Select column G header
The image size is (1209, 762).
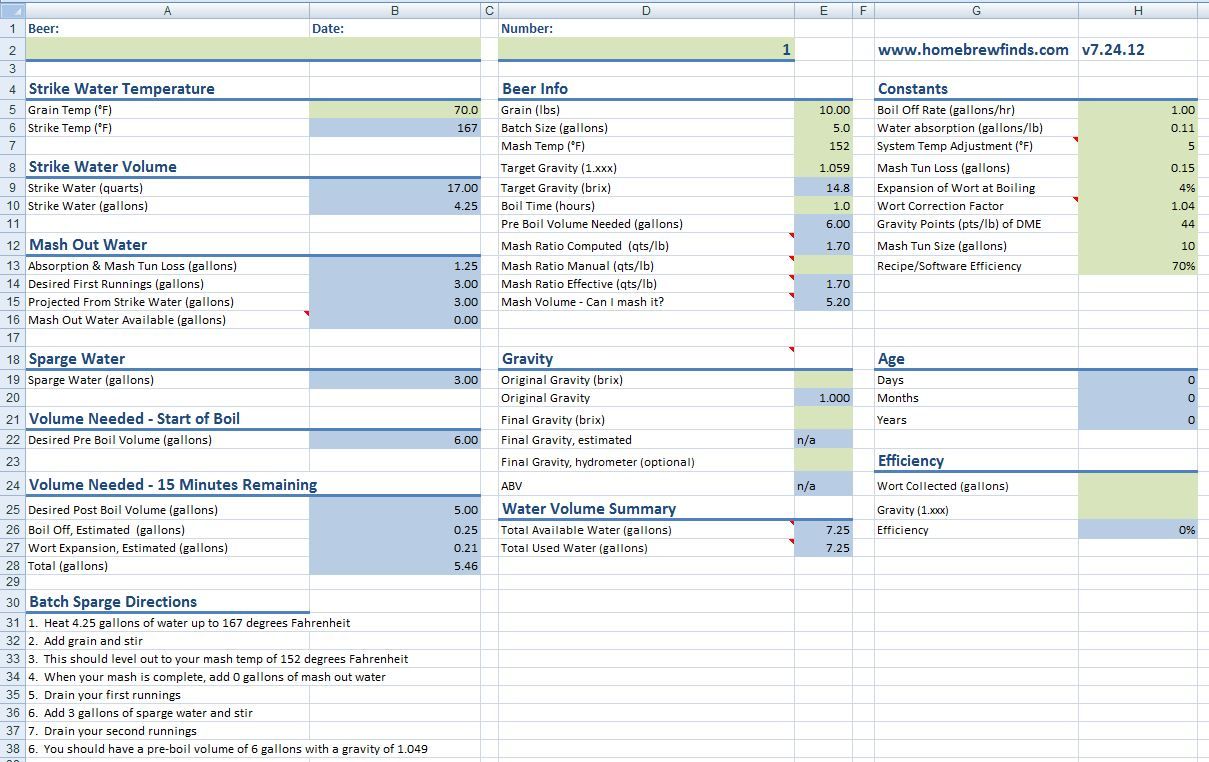click(976, 10)
